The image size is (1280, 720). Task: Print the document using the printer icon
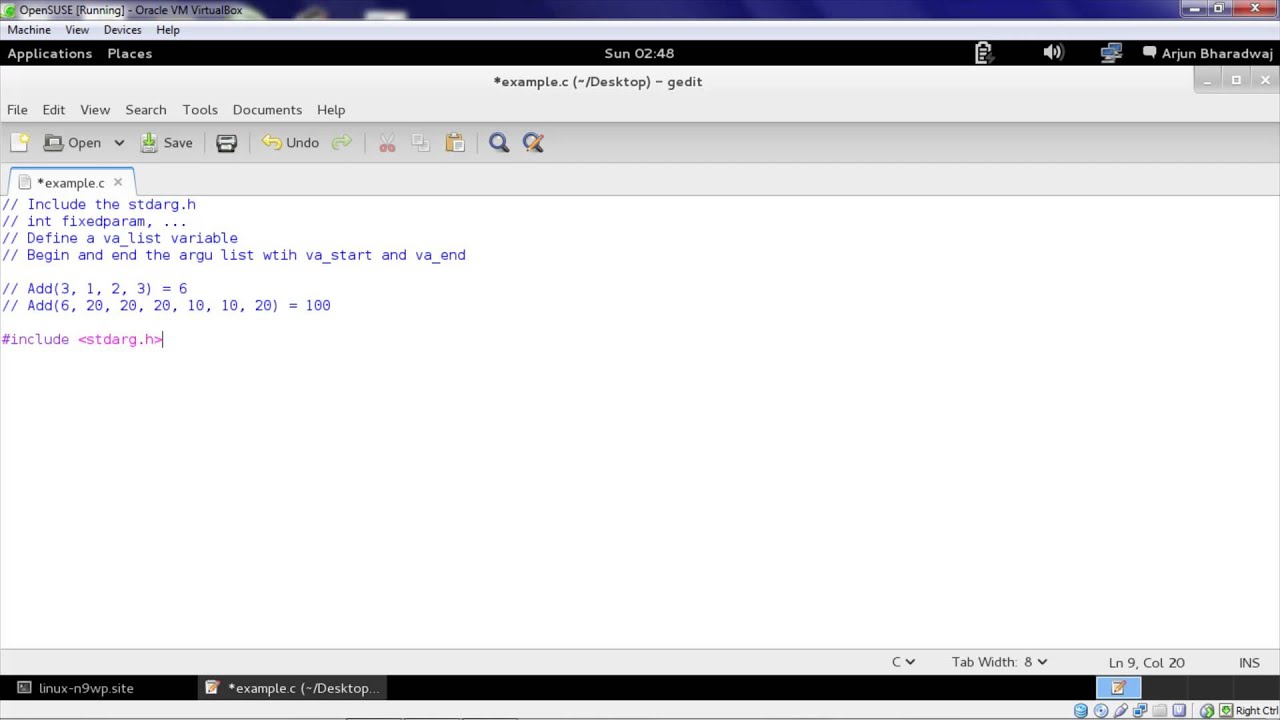pos(227,143)
